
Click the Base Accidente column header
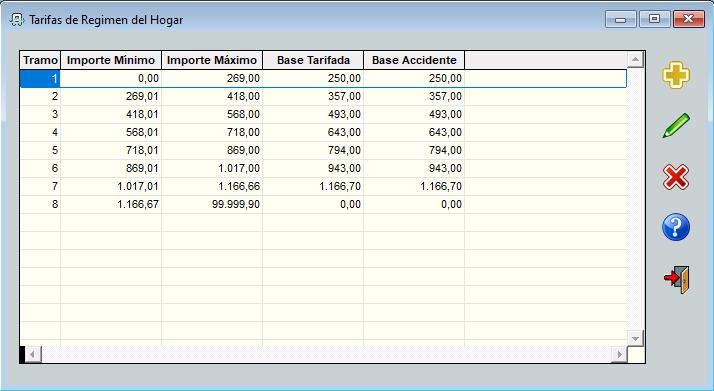point(414,60)
